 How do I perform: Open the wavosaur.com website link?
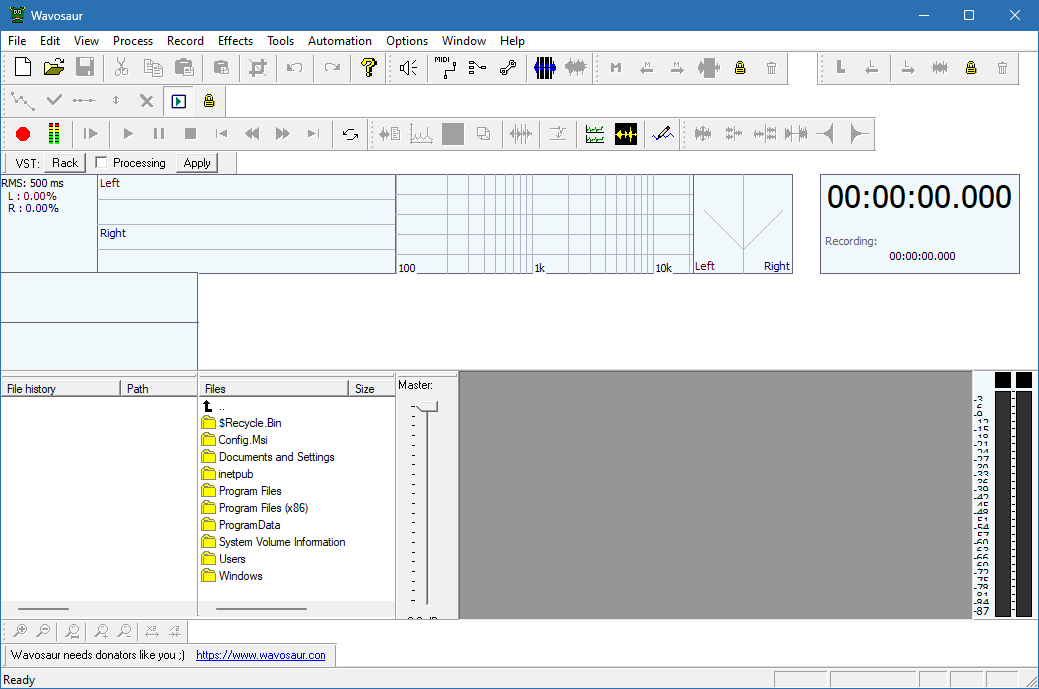tap(260, 655)
